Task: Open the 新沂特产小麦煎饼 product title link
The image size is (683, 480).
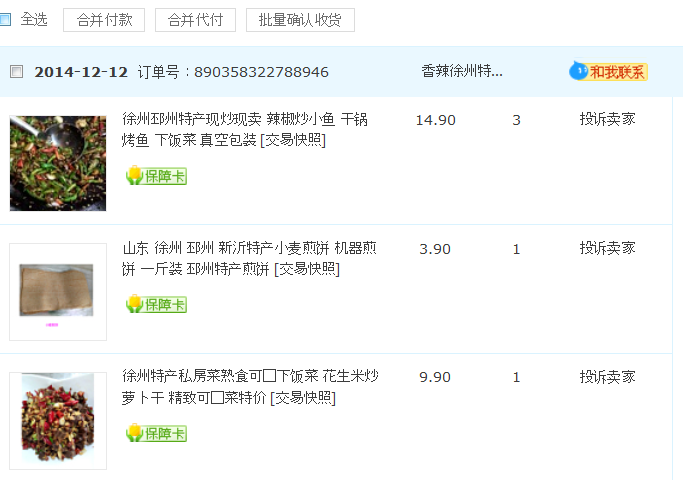Action: click(x=249, y=258)
